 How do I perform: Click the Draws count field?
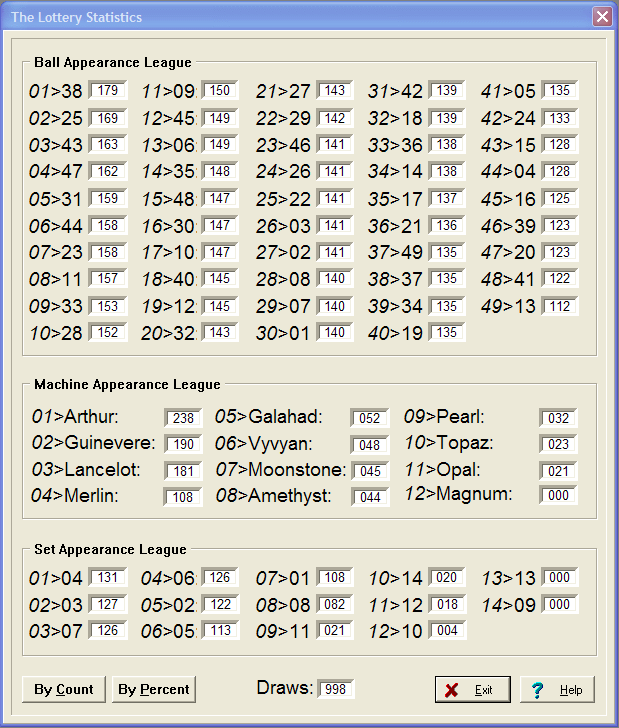coord(337,689)
